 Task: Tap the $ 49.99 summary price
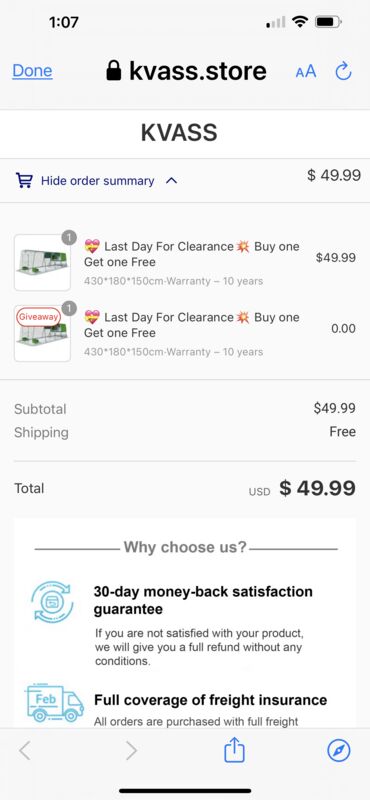(x=334, y=176)
